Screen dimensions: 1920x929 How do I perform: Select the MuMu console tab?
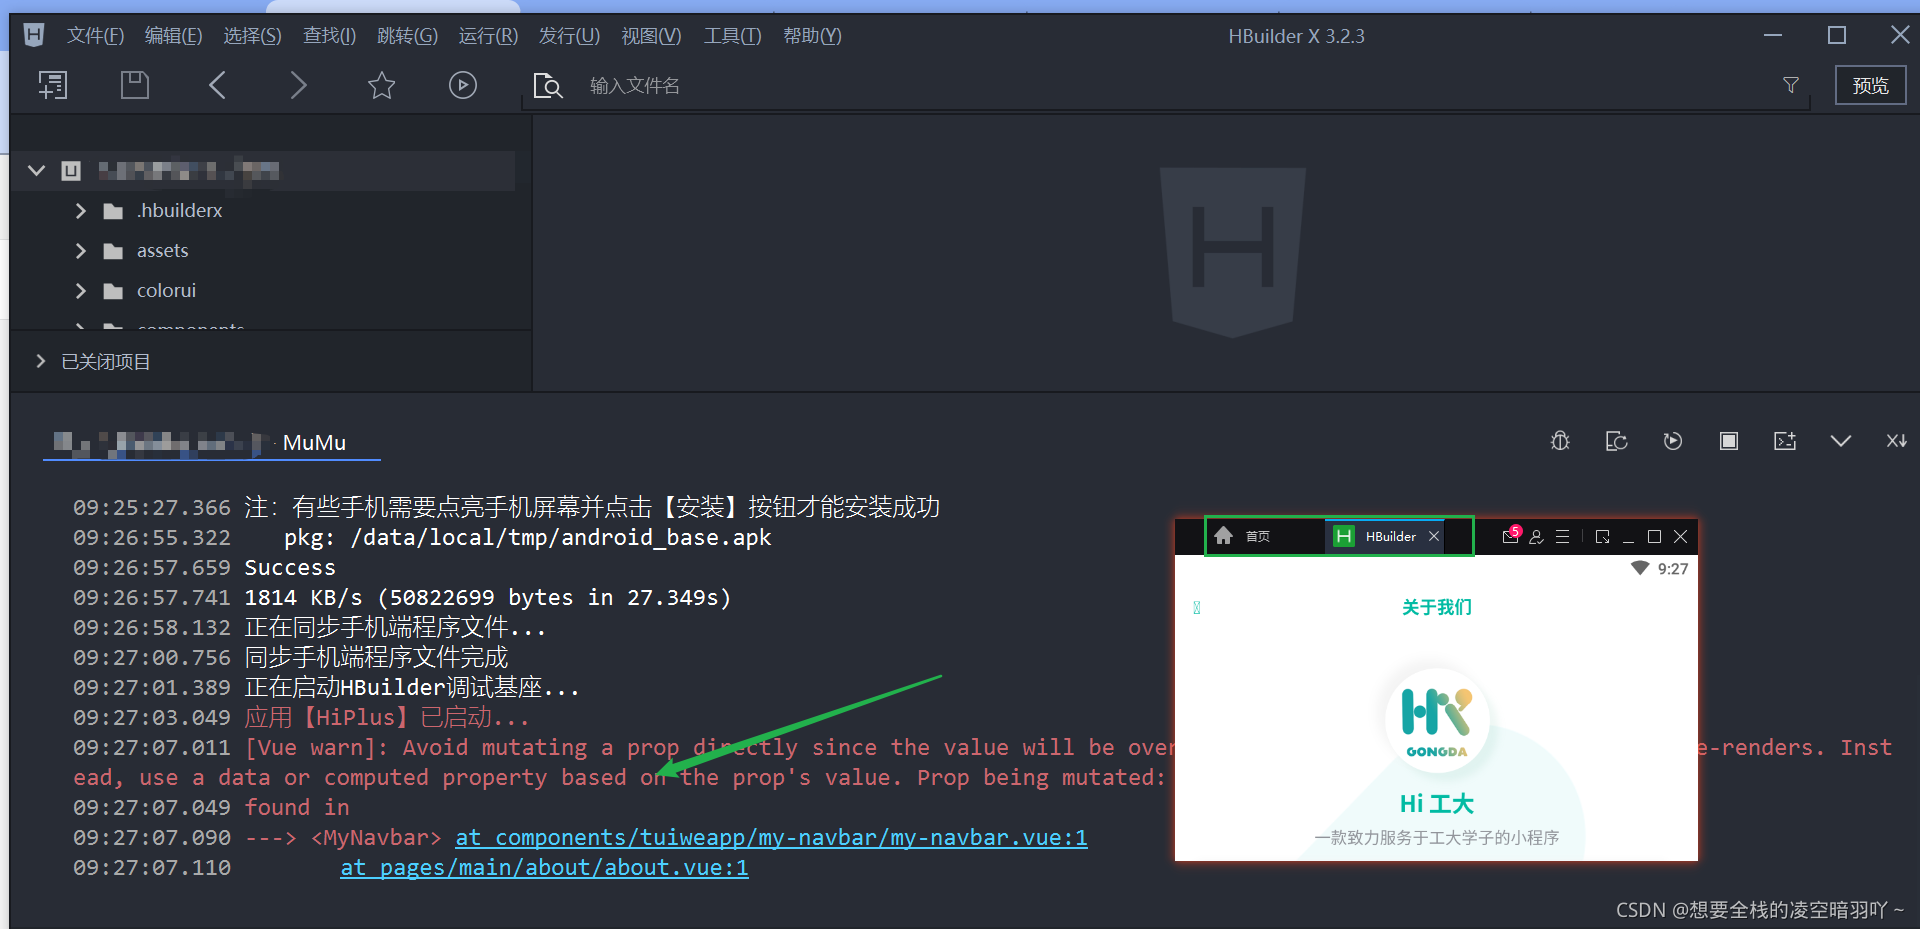212,443
